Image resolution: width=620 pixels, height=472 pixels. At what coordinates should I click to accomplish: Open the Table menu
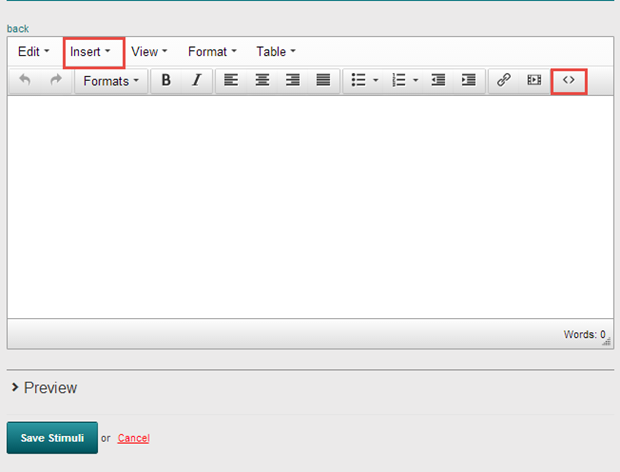pyautogui.click(x=276, y=52)
